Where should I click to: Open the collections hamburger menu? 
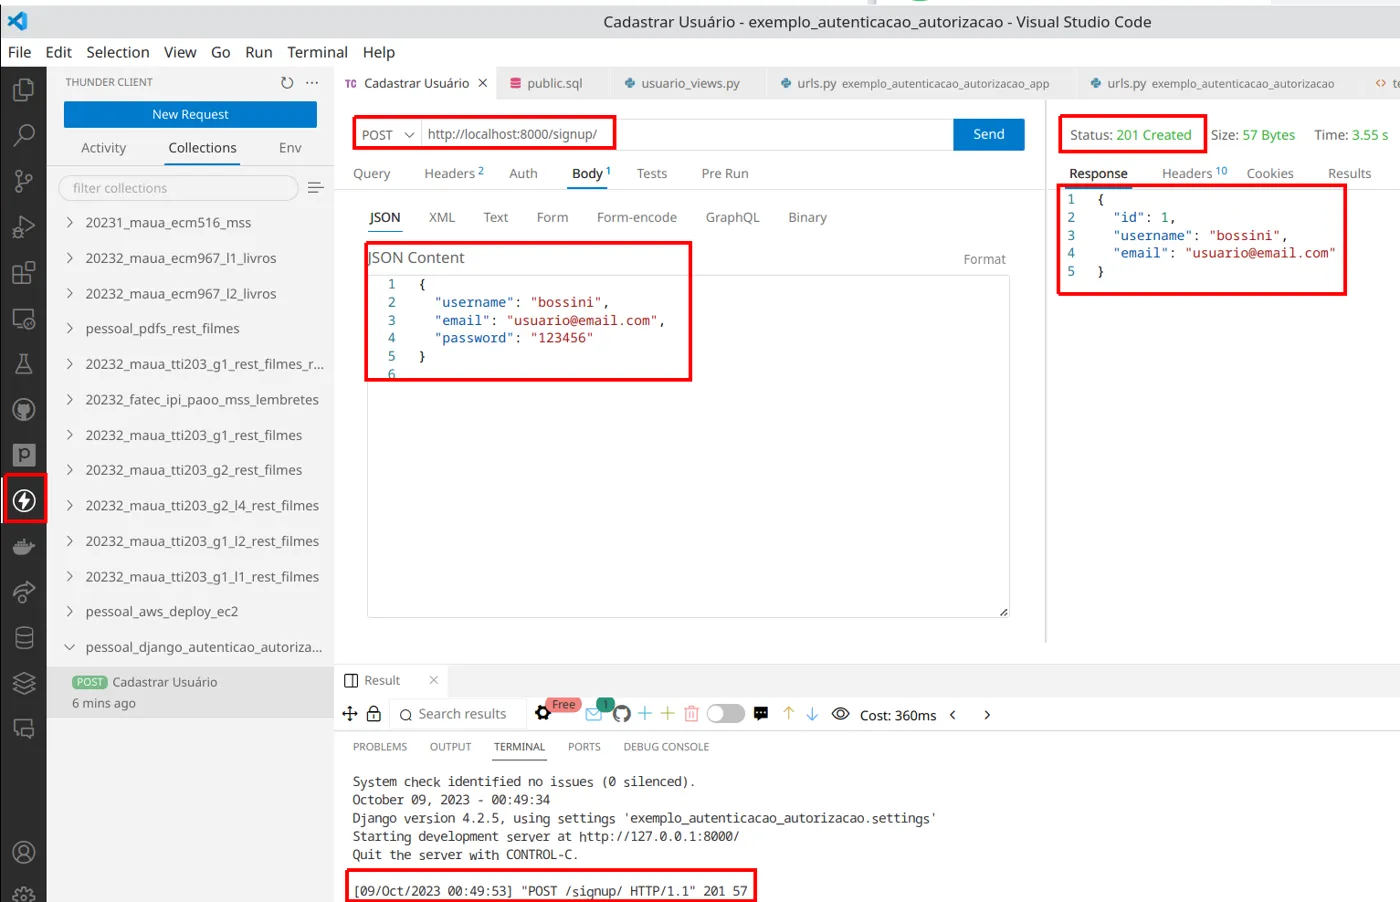tap(315, 188)
